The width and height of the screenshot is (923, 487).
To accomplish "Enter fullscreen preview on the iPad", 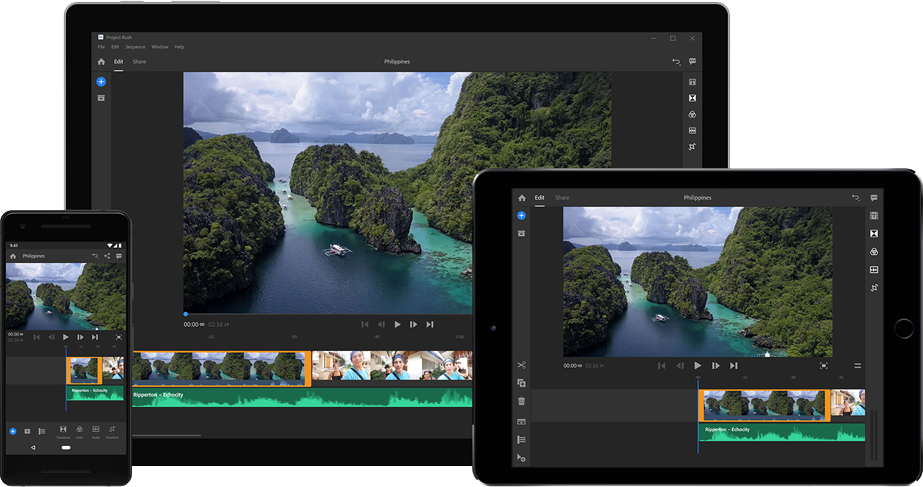I will click(x=824, y=366).
